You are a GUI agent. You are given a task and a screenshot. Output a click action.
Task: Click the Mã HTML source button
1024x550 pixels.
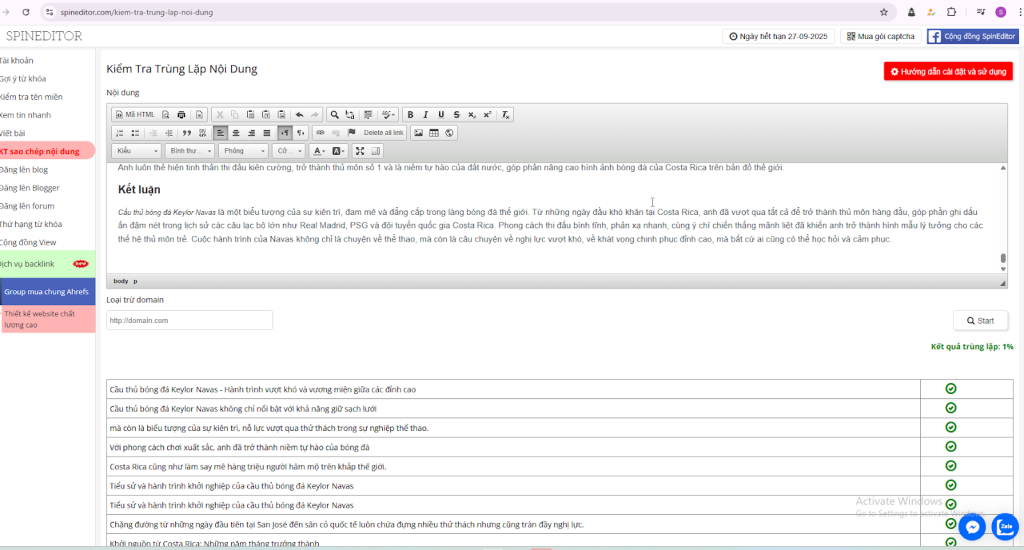point(135,115)
